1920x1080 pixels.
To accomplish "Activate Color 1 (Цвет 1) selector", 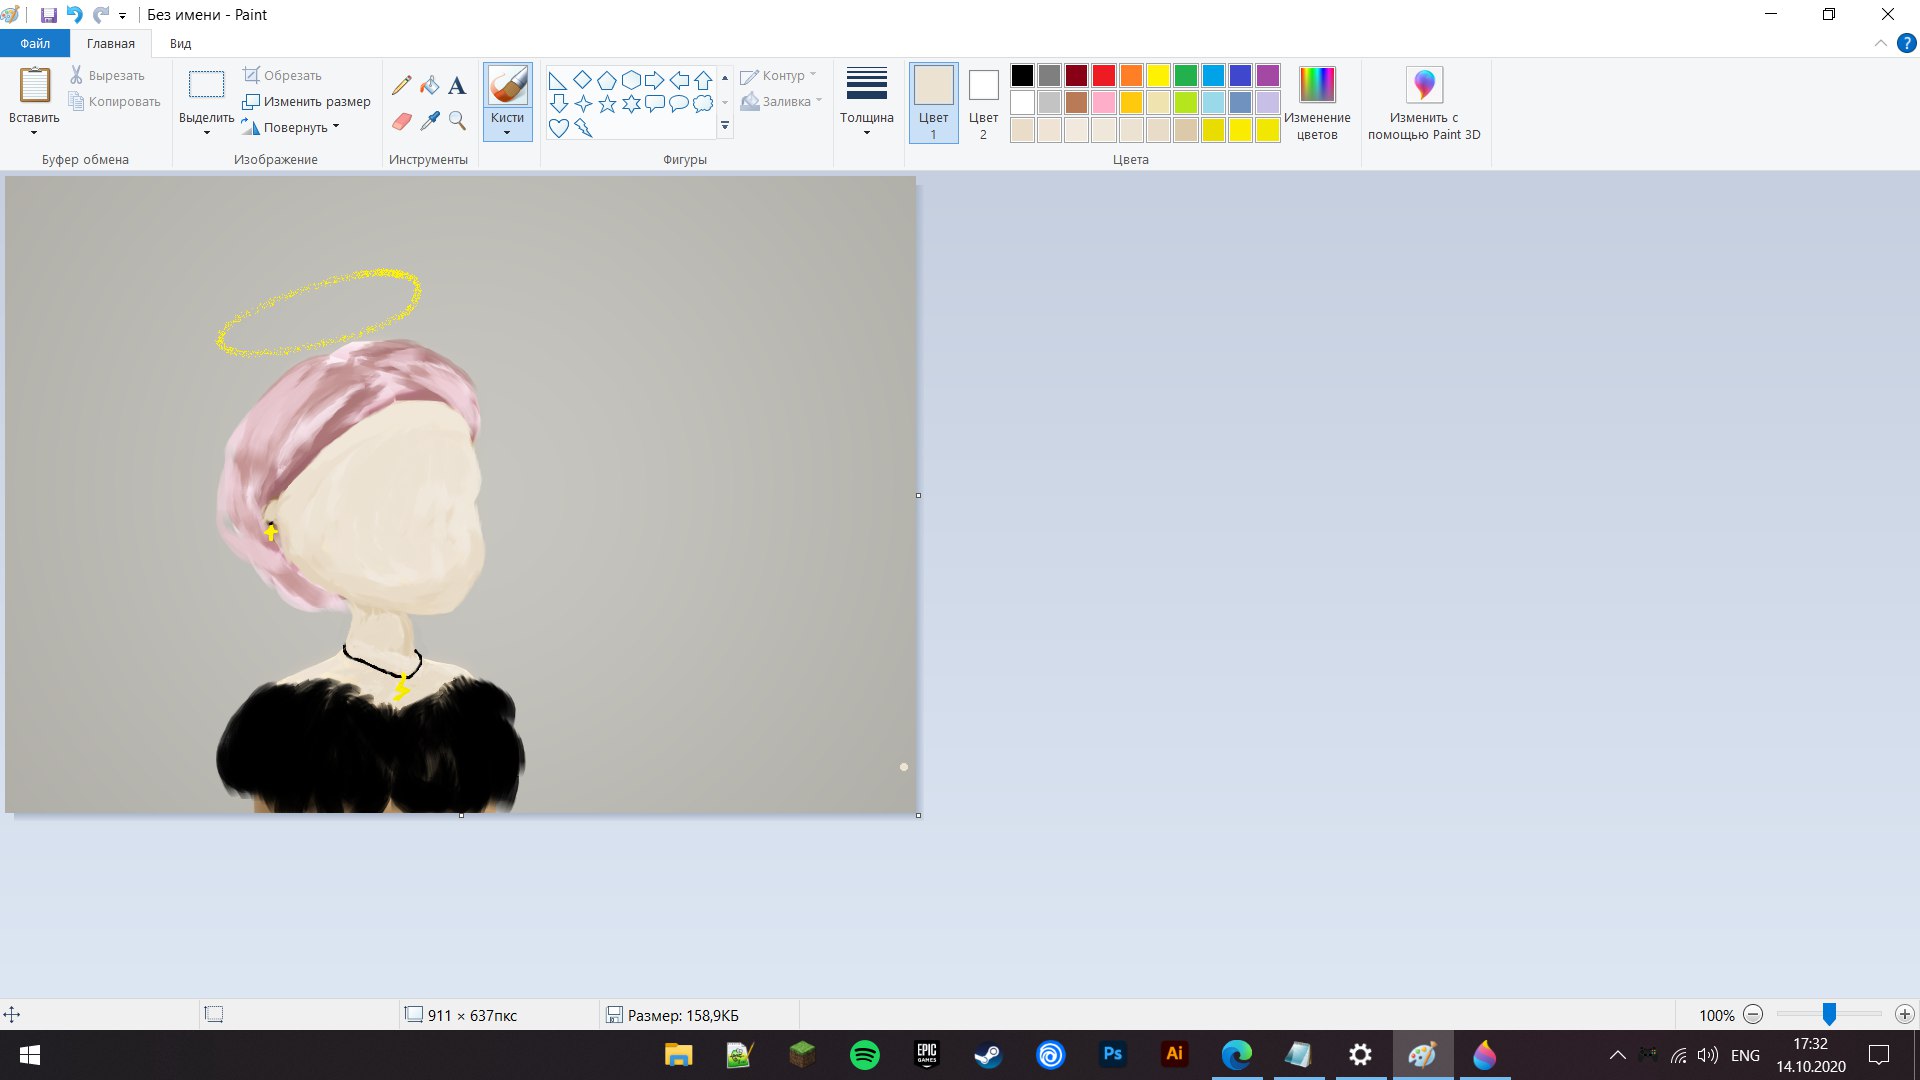I will 933,102.
